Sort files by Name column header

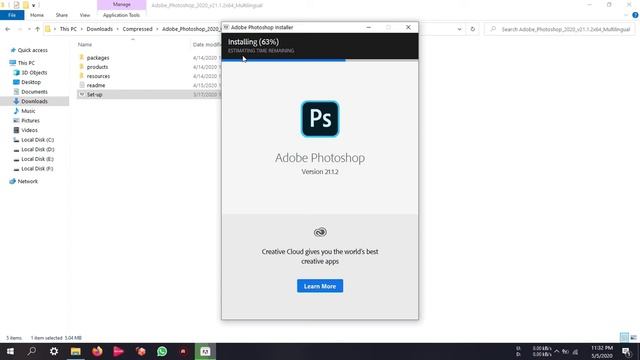85,44
